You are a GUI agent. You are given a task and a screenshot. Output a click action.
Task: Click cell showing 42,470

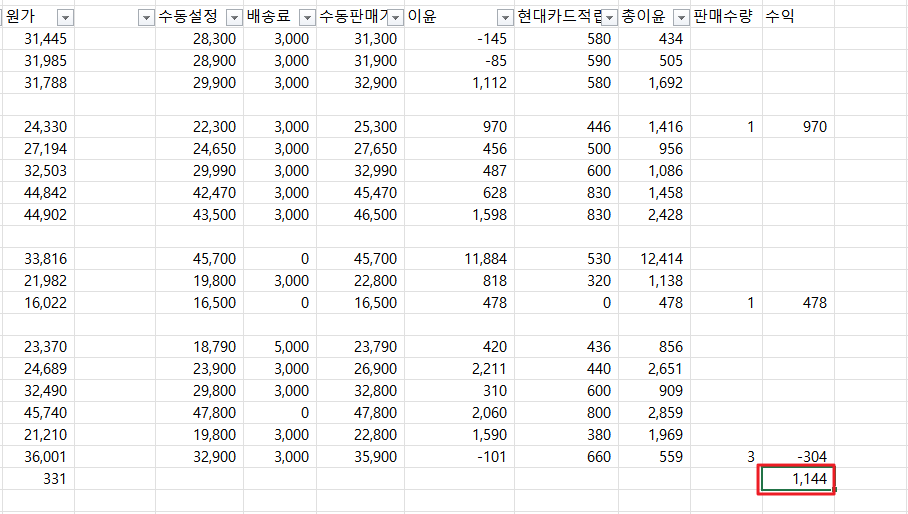(199, 193)
